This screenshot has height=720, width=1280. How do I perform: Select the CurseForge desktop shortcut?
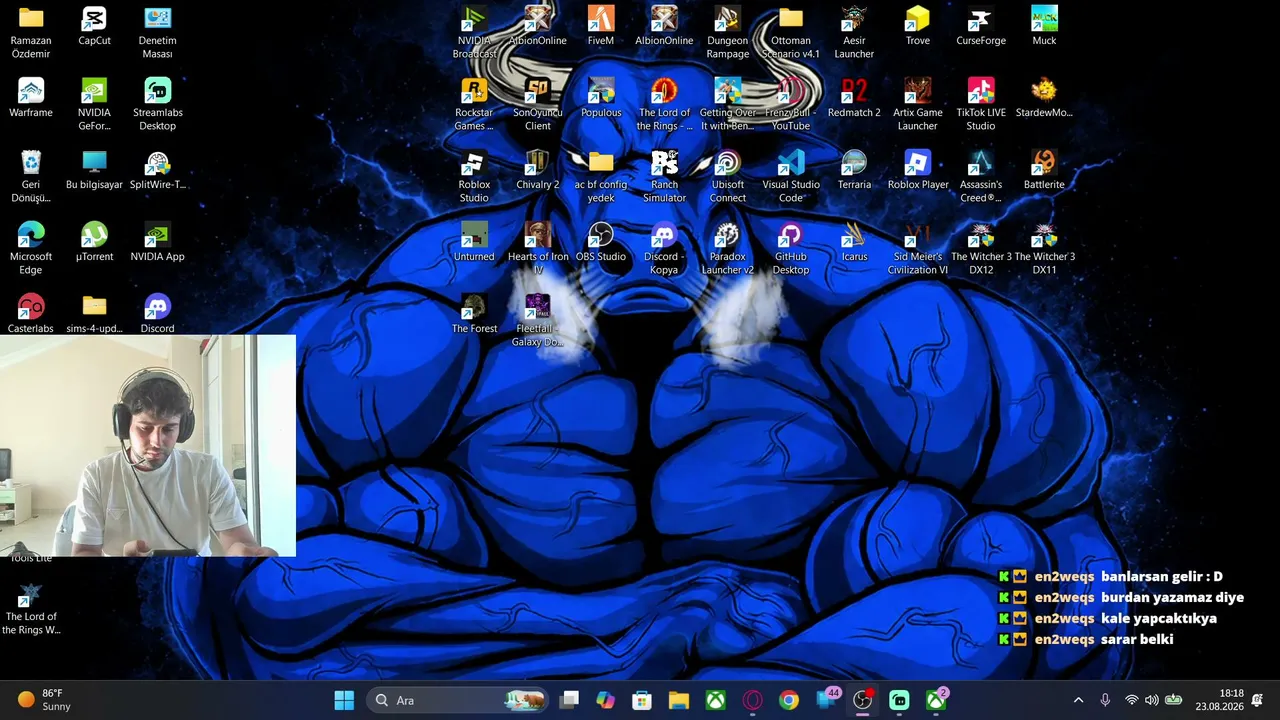tap(981, 27)
